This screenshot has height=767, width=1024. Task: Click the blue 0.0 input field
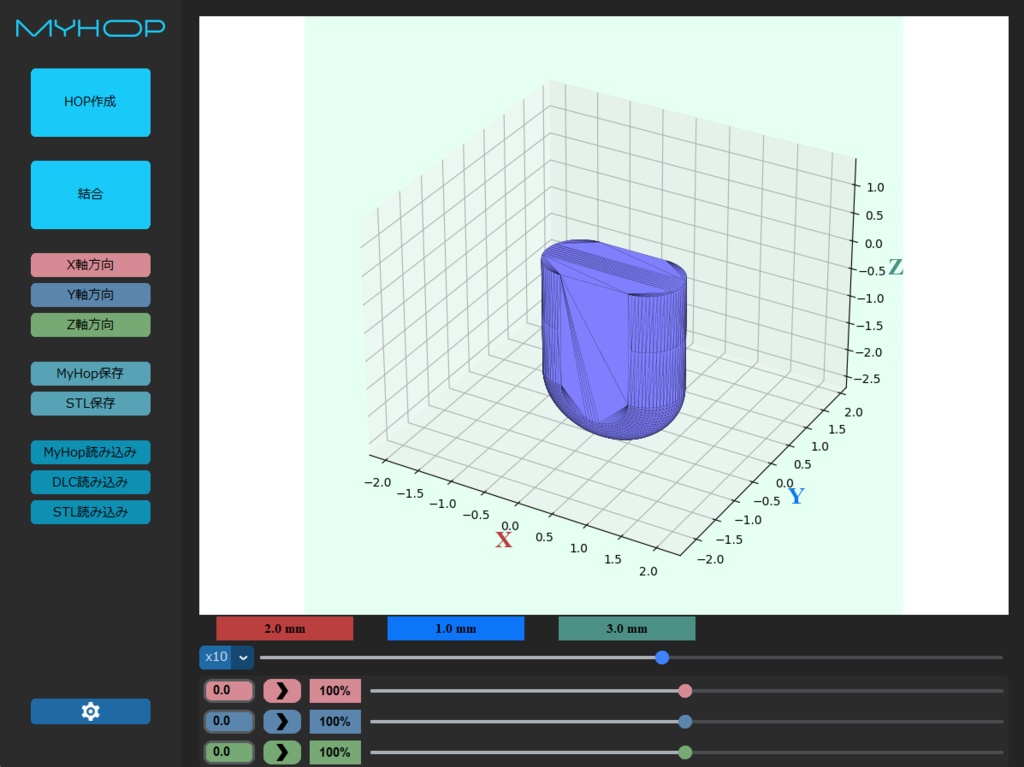coord(229,721)
